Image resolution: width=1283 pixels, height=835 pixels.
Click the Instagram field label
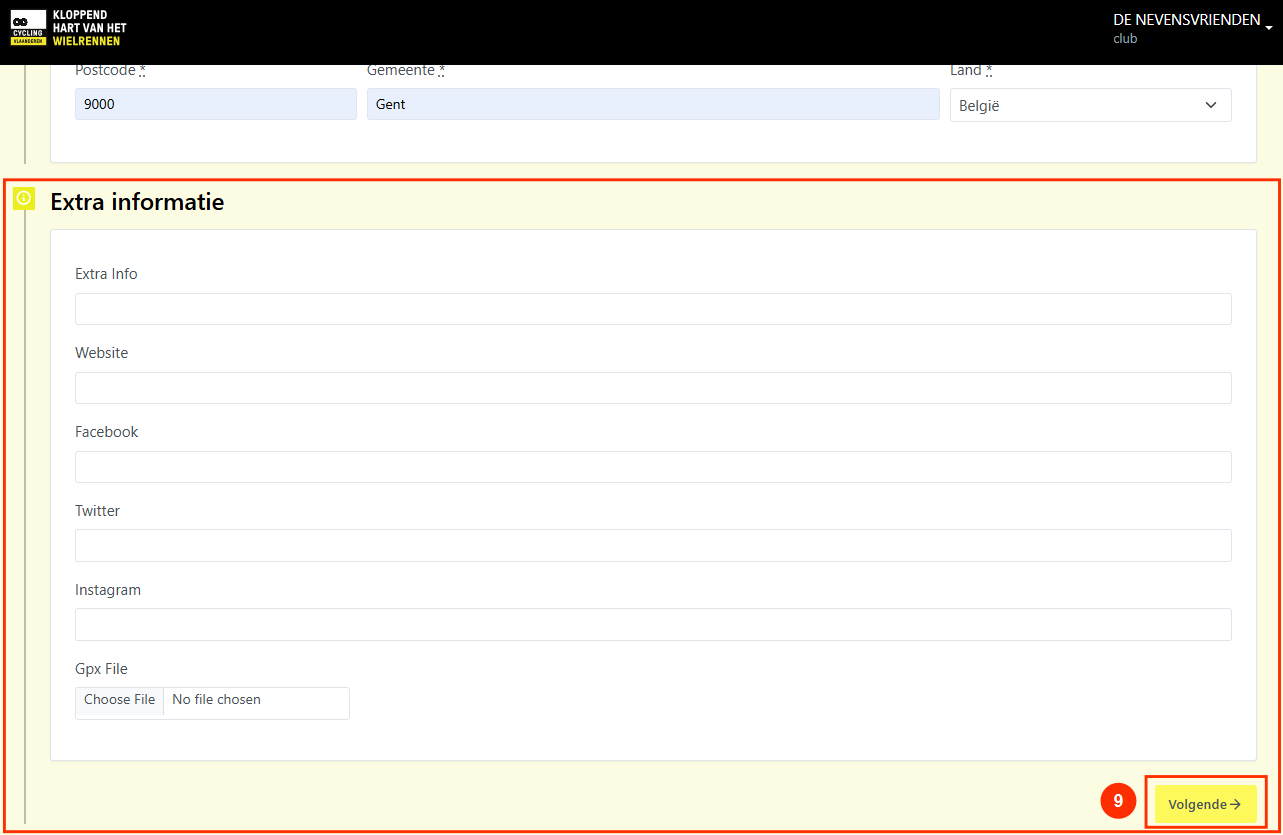coord(108,590)
